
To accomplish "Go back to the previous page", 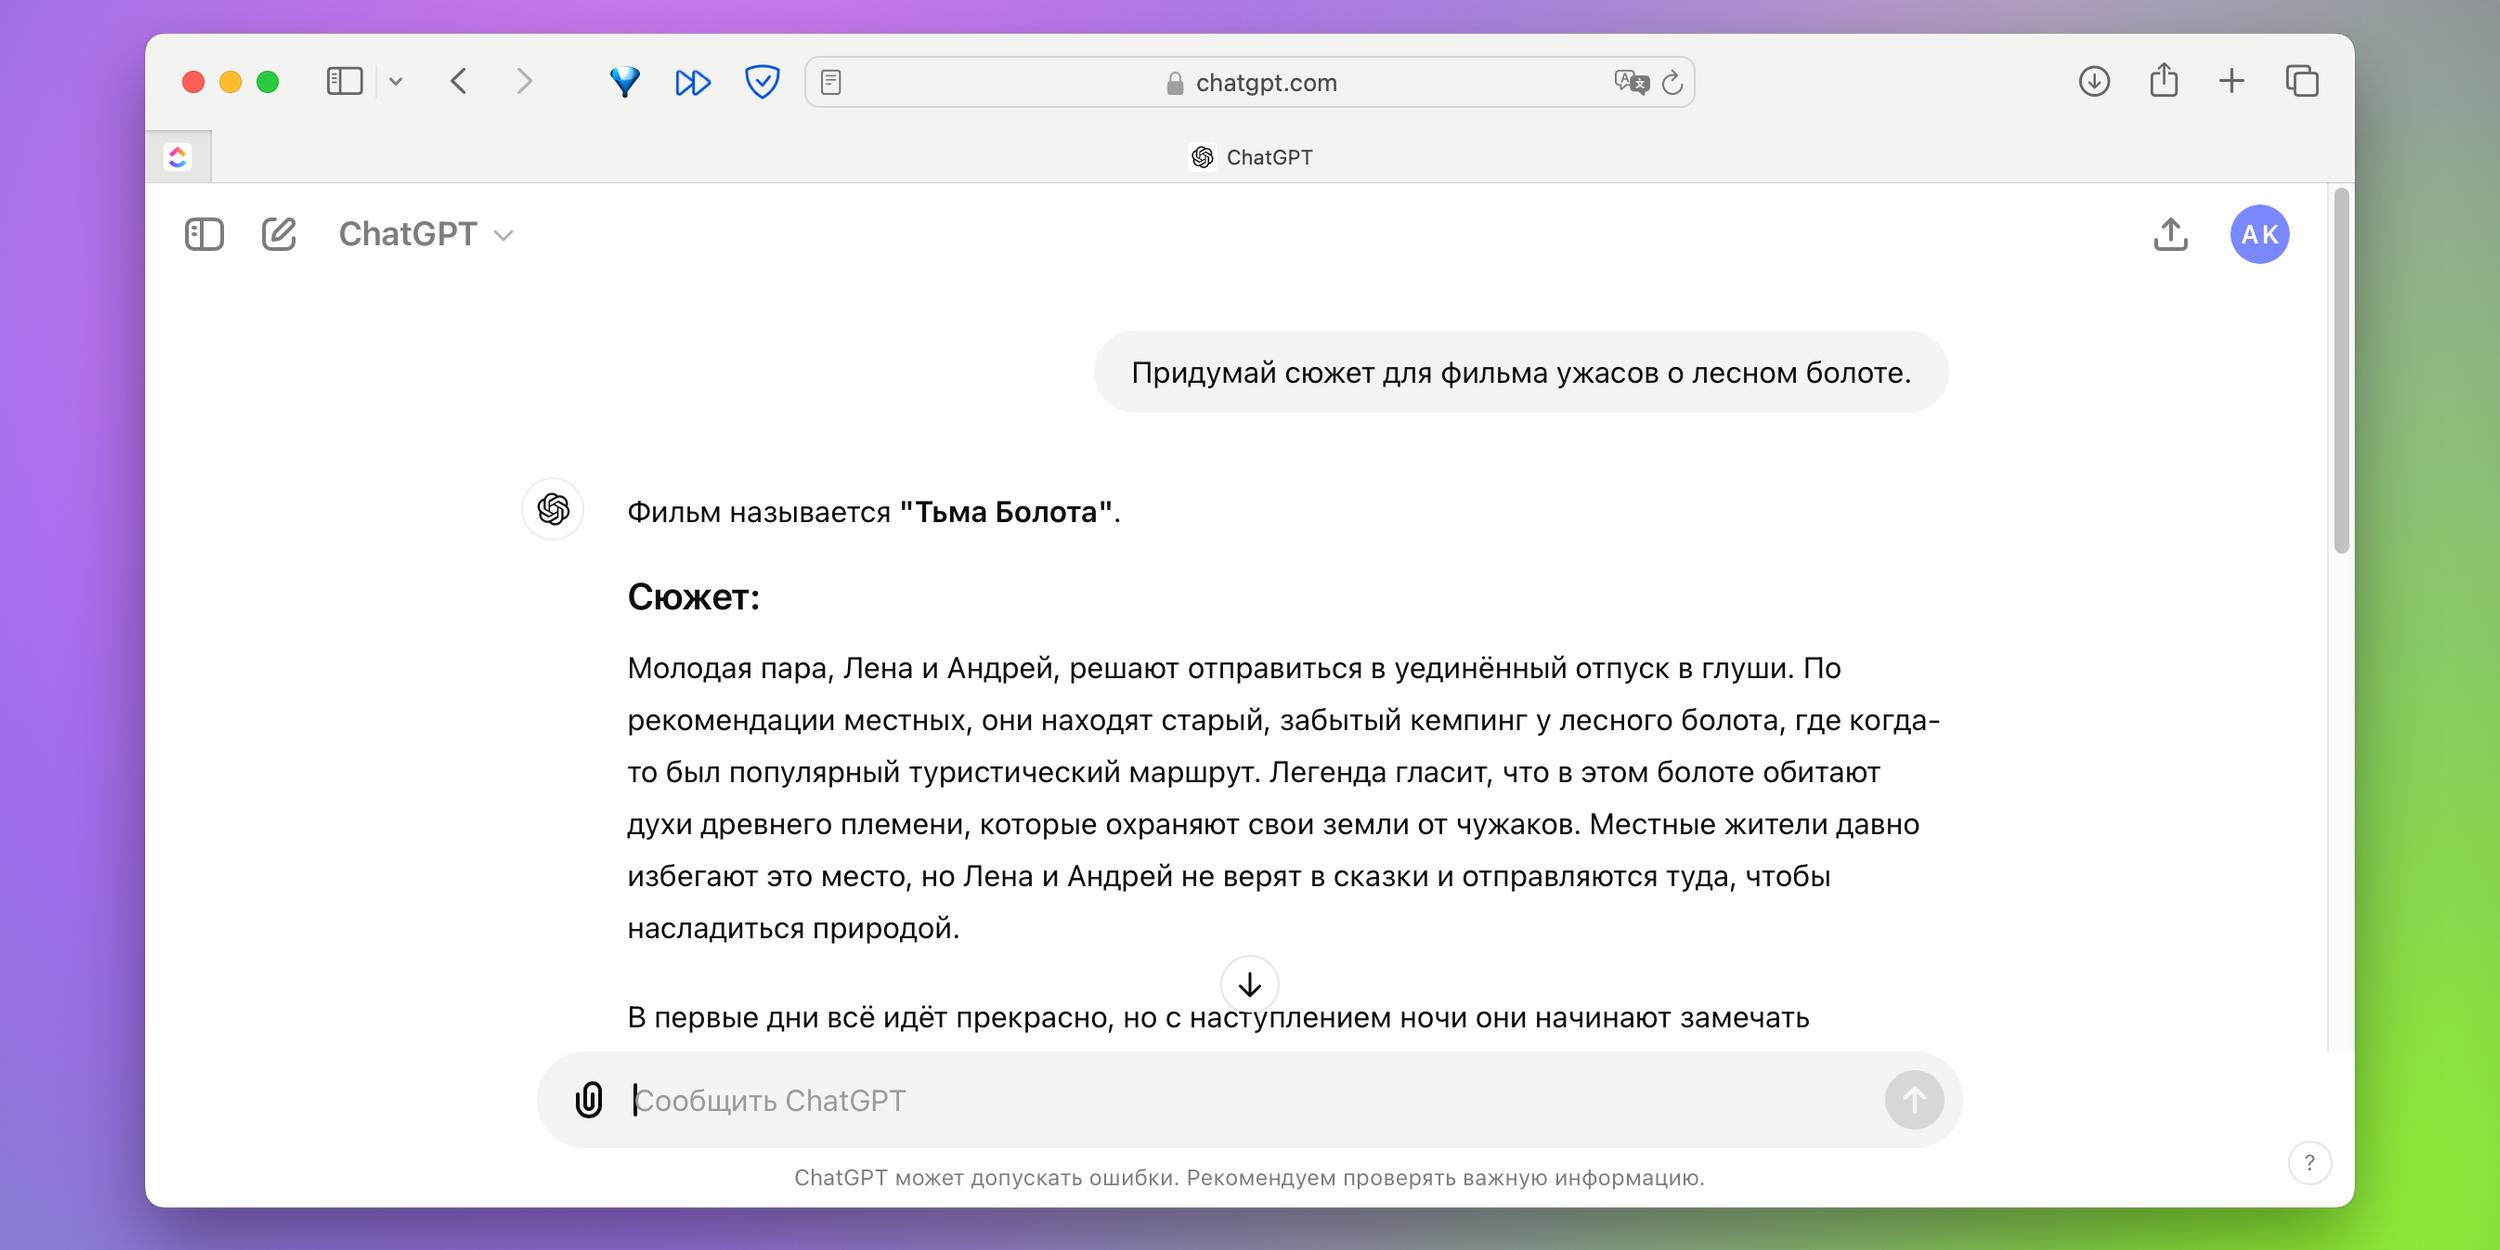I will (x=459, y=81).
